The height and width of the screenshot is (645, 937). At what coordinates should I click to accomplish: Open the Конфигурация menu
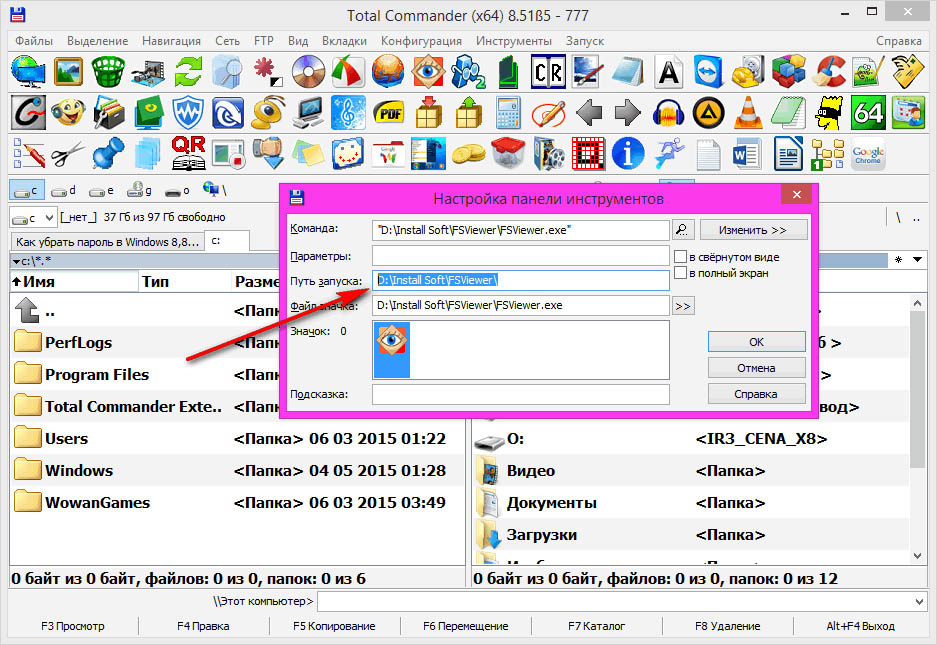[421, 41]
